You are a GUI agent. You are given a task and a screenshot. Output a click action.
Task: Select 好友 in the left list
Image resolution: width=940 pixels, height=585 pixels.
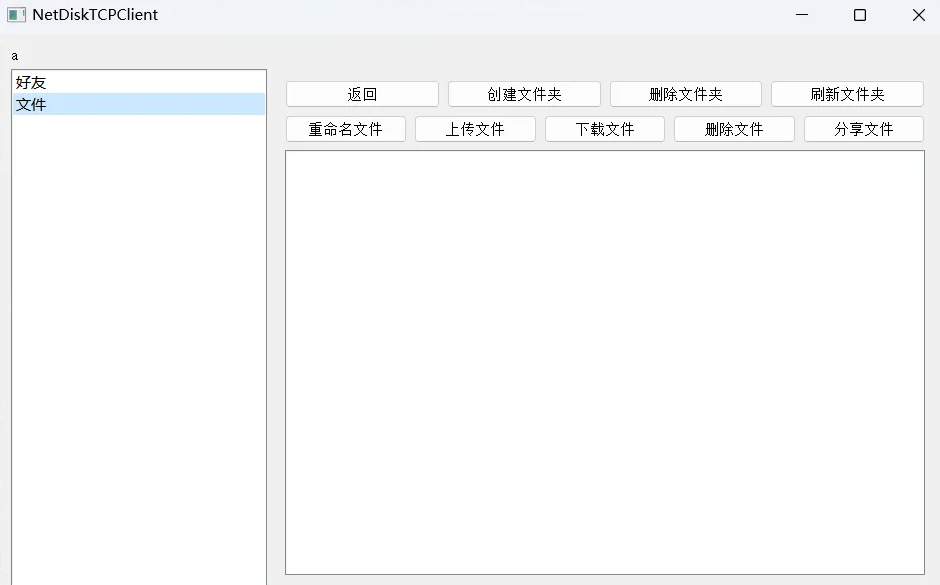click(x=138, y=82)
